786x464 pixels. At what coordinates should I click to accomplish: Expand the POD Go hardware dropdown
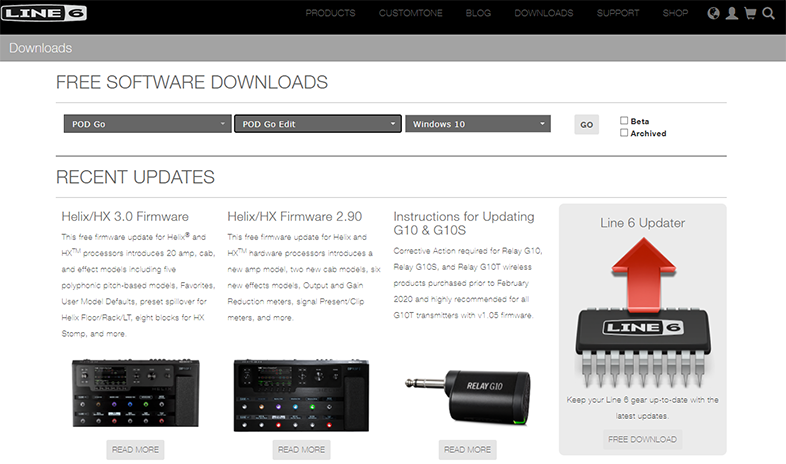click(x=147, y=124)
